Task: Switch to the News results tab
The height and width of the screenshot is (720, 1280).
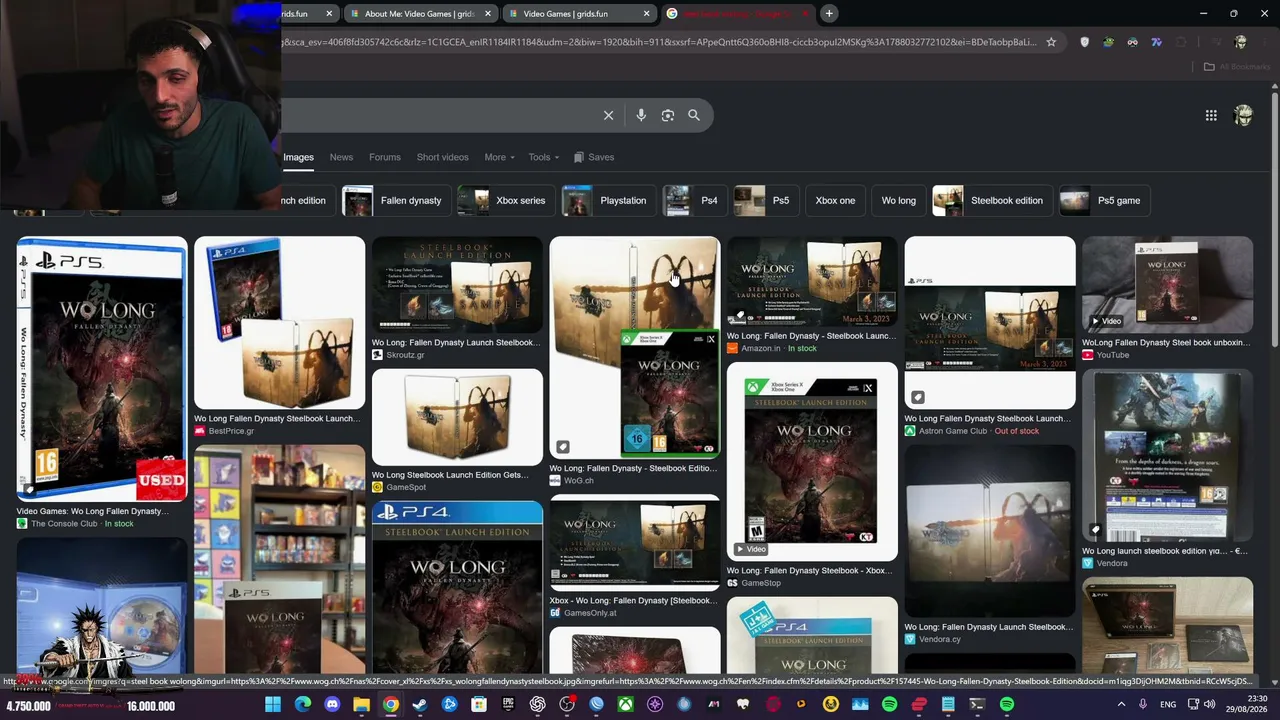Action: (341, 157)
